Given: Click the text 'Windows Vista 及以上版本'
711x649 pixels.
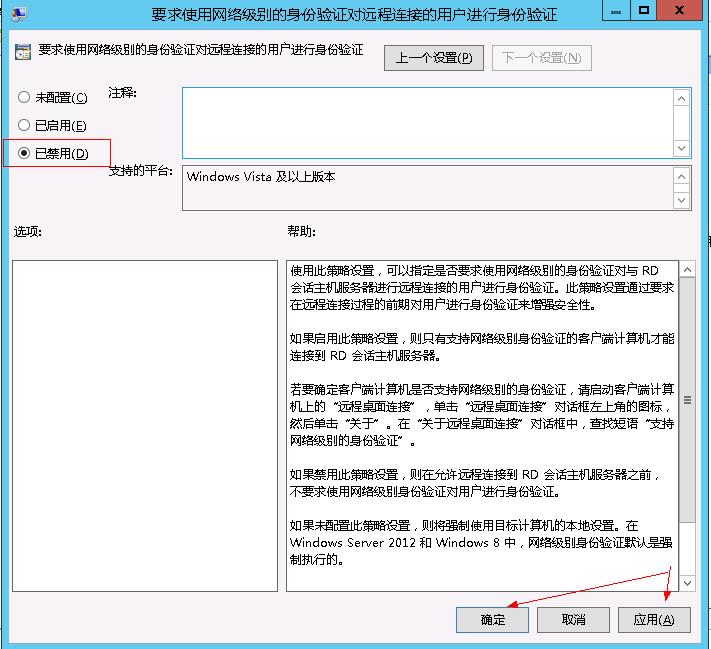Looking at the screenshot, I should pyautogui.click(x=261, y=176).
